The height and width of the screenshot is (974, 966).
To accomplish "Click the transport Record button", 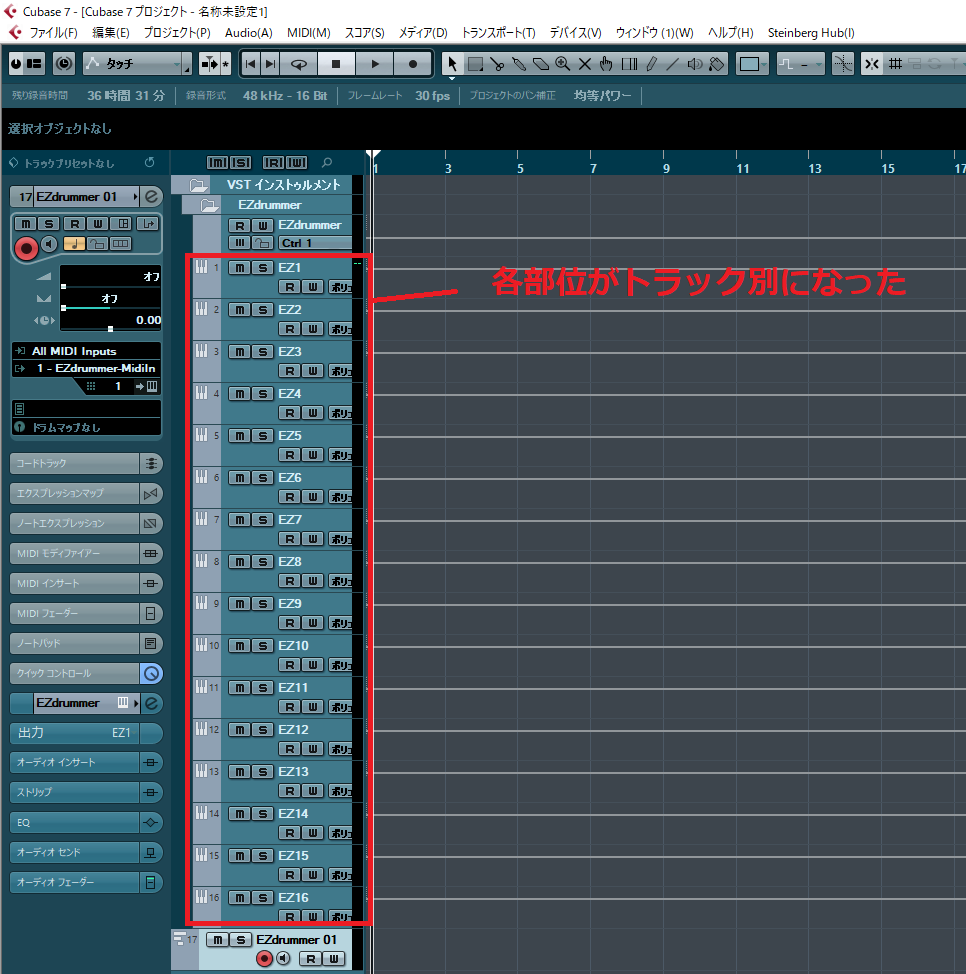I will [x=412, y=64].
